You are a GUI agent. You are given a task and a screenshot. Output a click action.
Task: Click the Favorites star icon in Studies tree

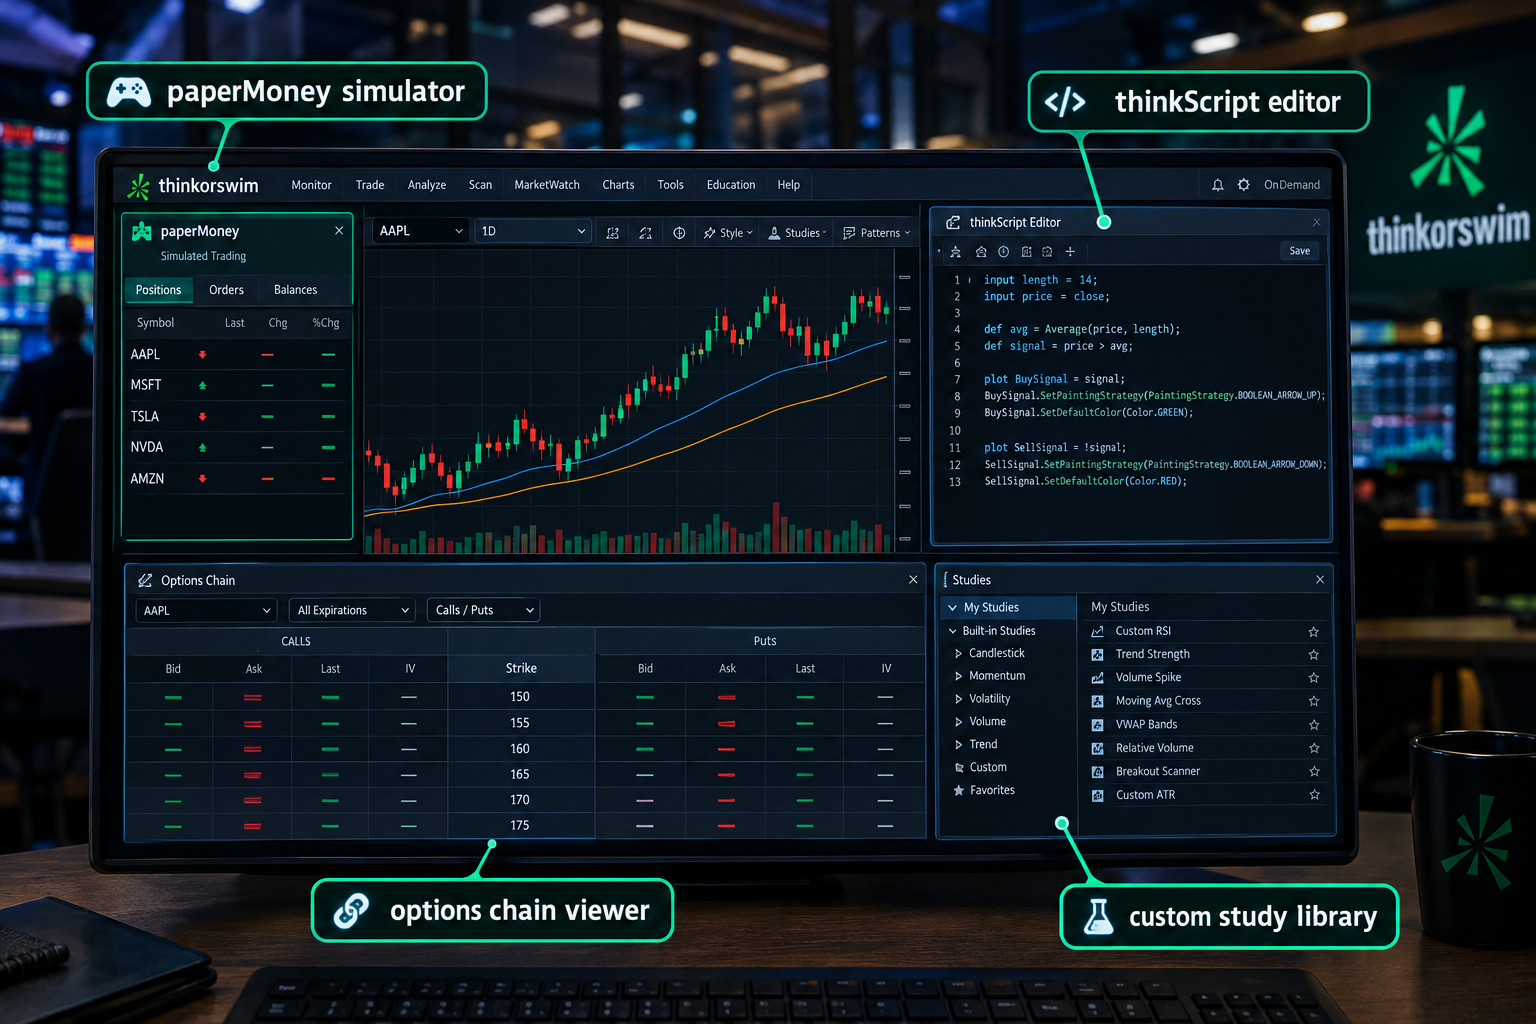coord(959,790)
